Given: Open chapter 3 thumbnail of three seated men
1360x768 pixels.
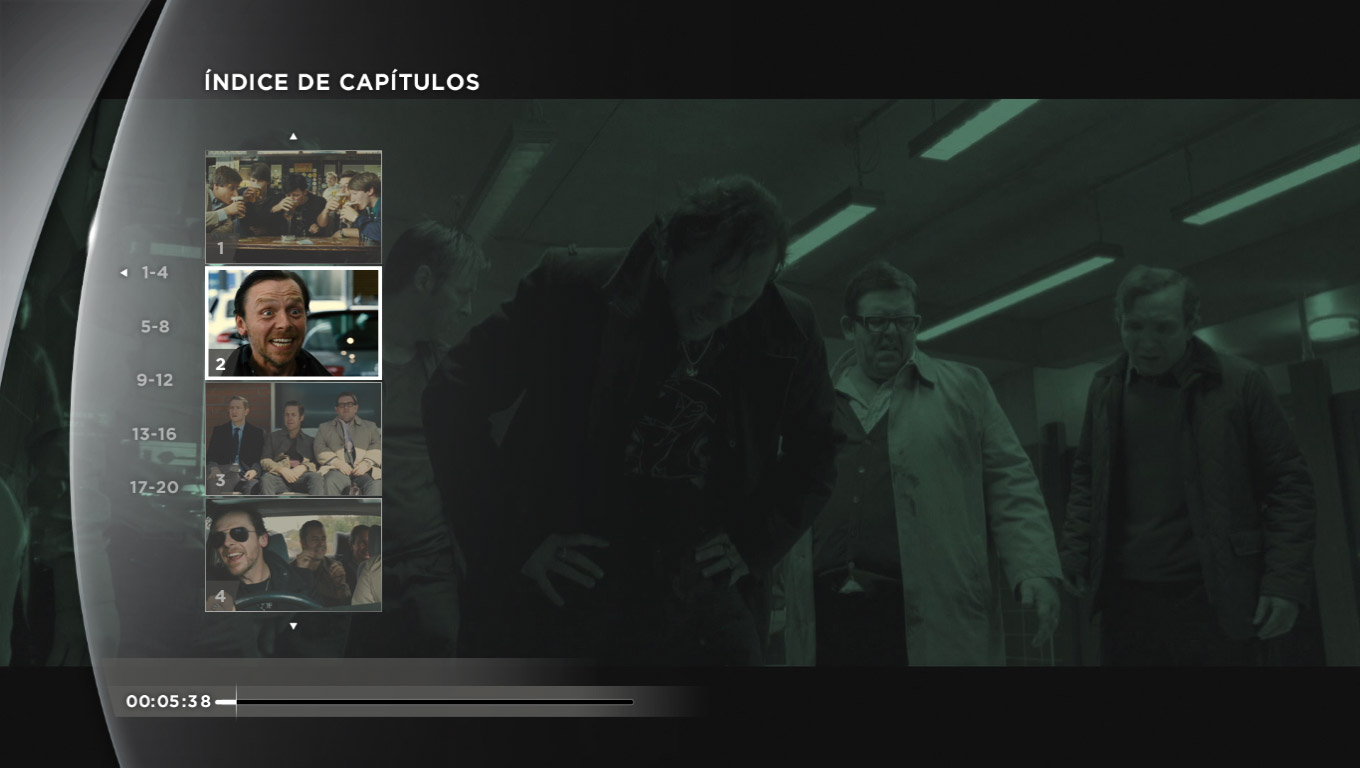Looking at the screenshot, I should tap(293, 439).
